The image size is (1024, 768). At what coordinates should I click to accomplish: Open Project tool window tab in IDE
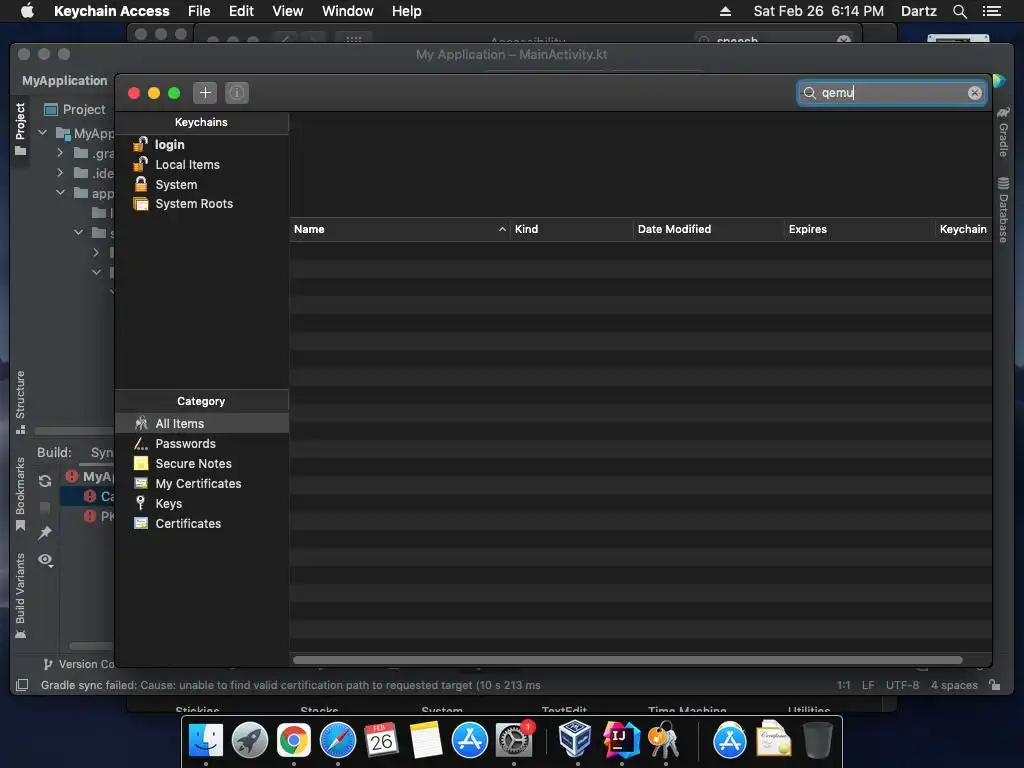[x=20, y=129]
